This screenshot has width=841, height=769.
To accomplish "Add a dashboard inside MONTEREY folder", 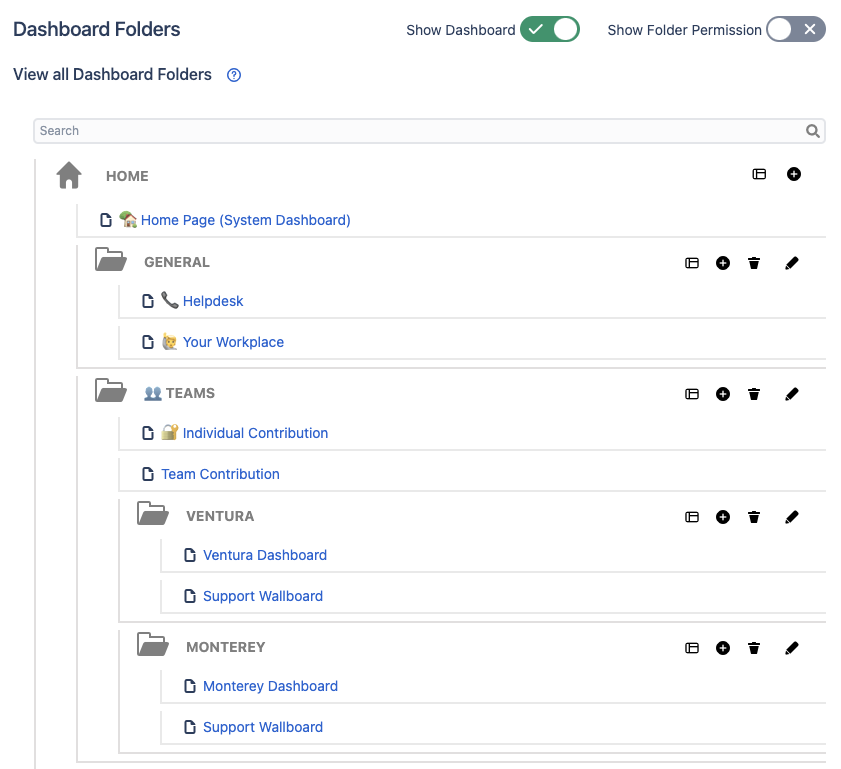I will click(723, 648).
